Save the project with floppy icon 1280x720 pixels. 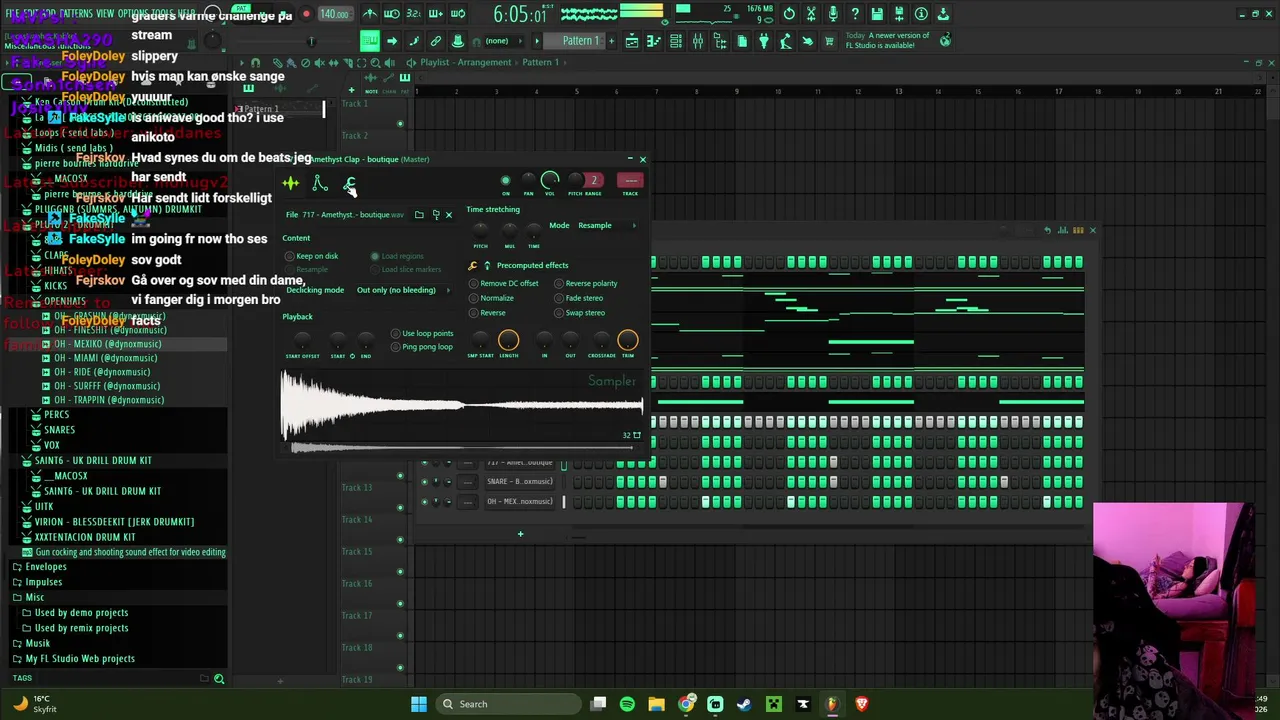[x=877, y=14]
